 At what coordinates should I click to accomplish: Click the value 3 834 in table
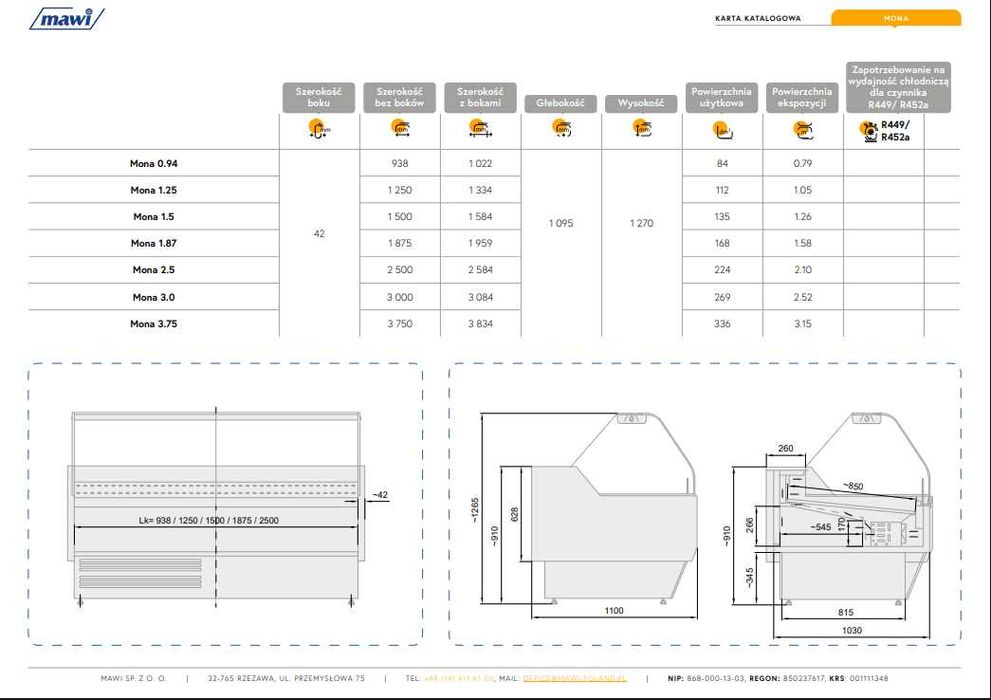pos(480,324)
